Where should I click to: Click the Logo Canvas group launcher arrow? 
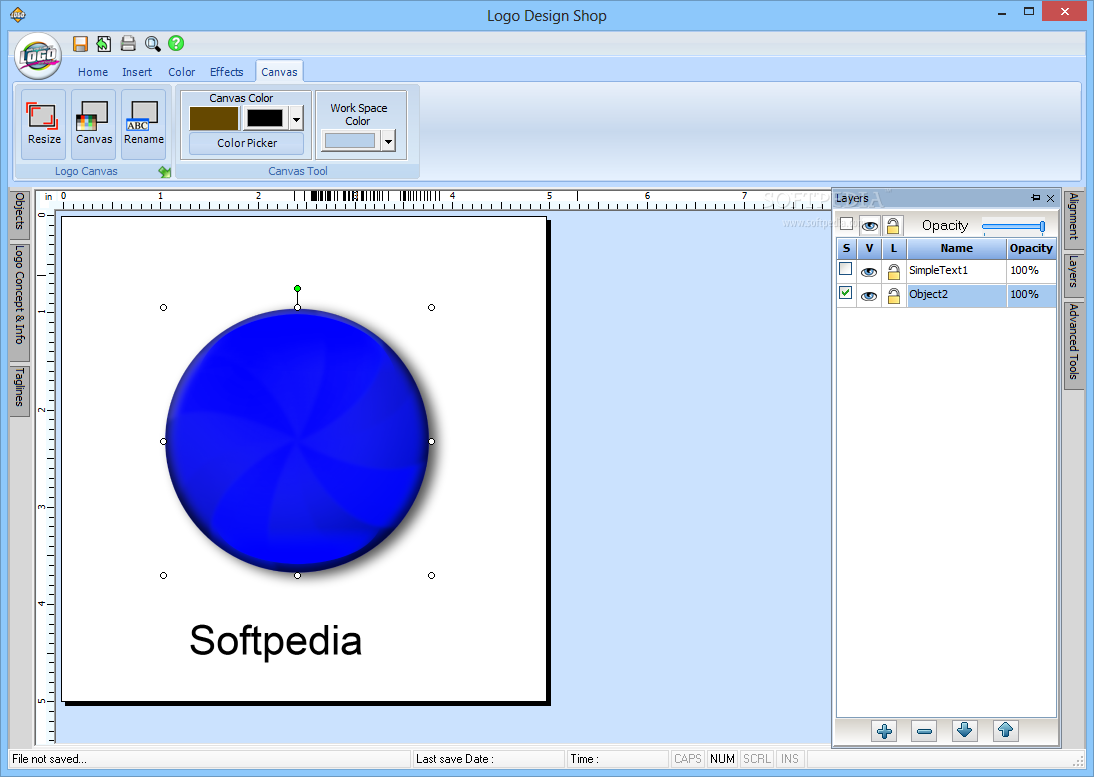tap(165, 172)
